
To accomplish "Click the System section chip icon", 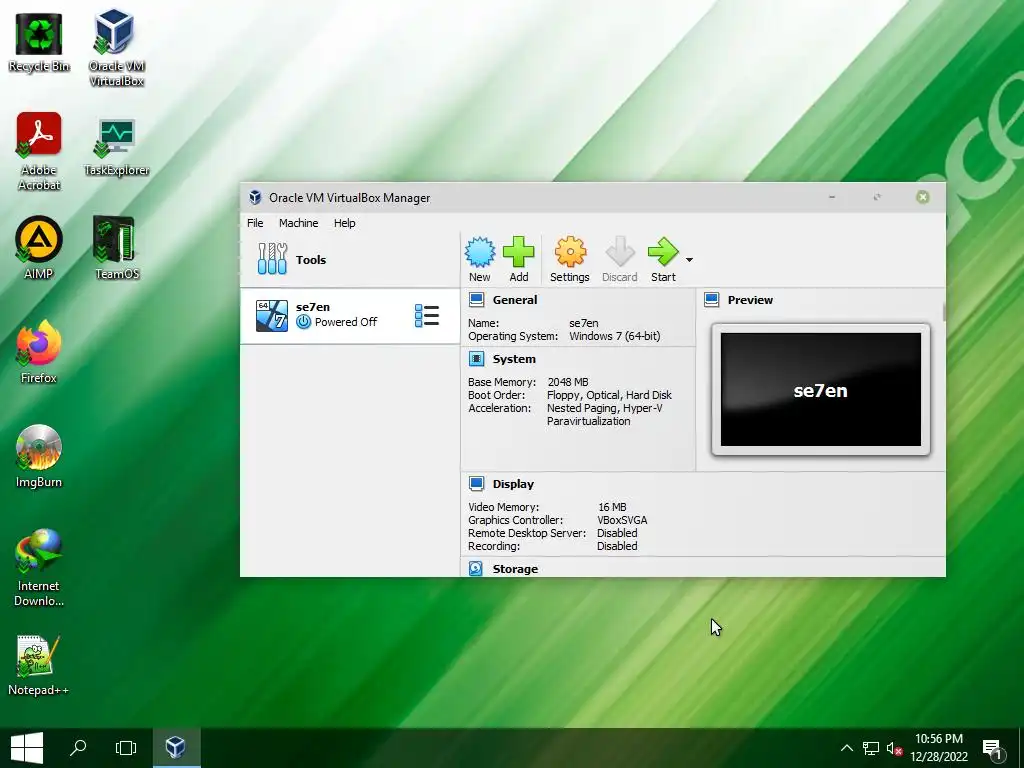I will (477, 359).
